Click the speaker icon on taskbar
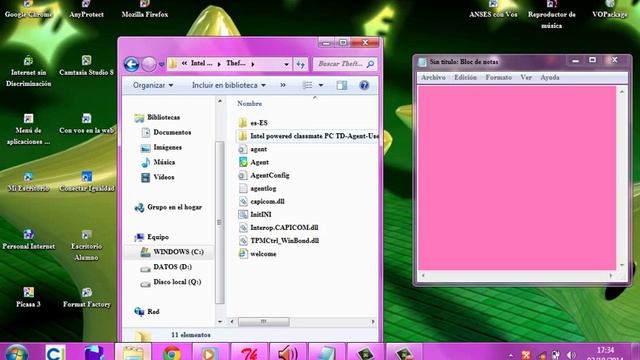Screen dimensions: 640x360 288,353
